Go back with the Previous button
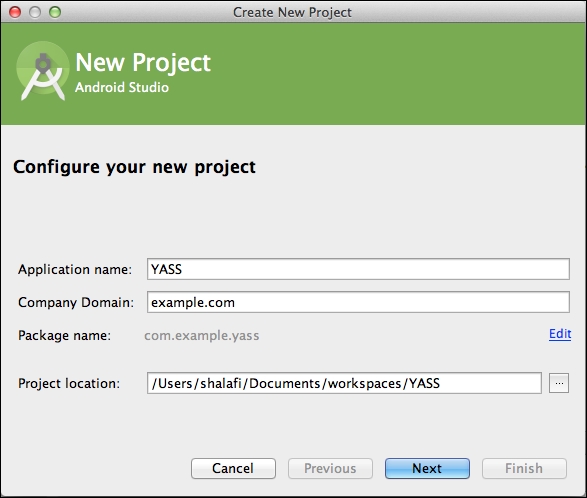587x498 pixels. [330, 468]
